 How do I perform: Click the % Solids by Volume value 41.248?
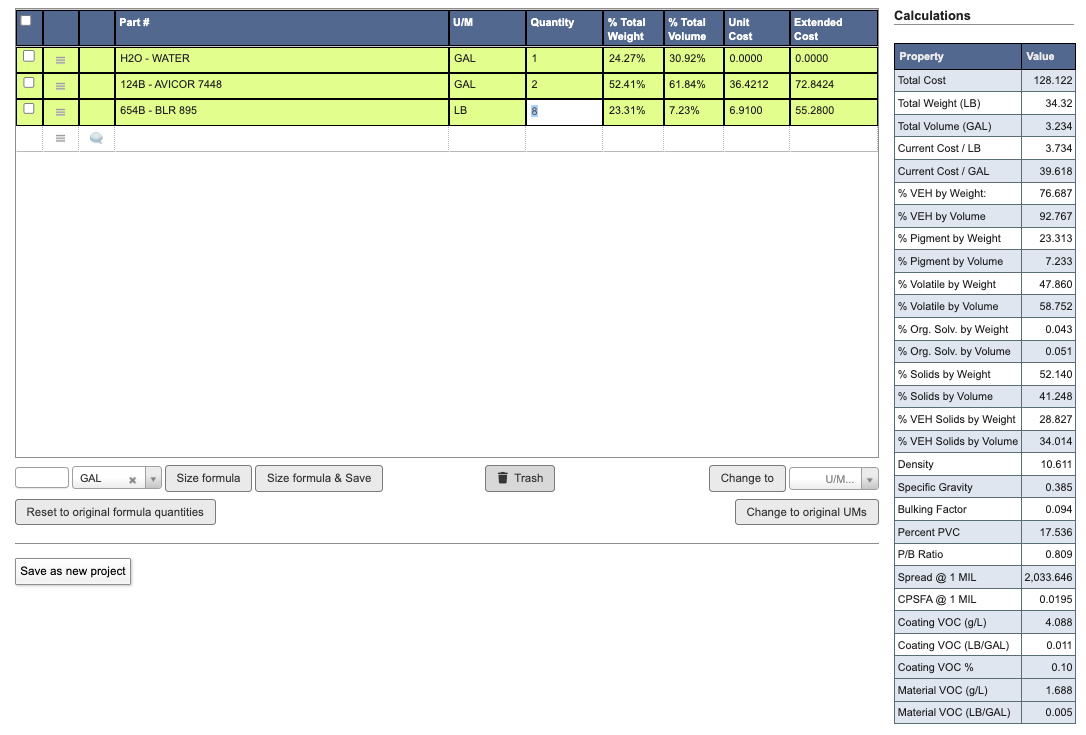(x=1056, y=396)
